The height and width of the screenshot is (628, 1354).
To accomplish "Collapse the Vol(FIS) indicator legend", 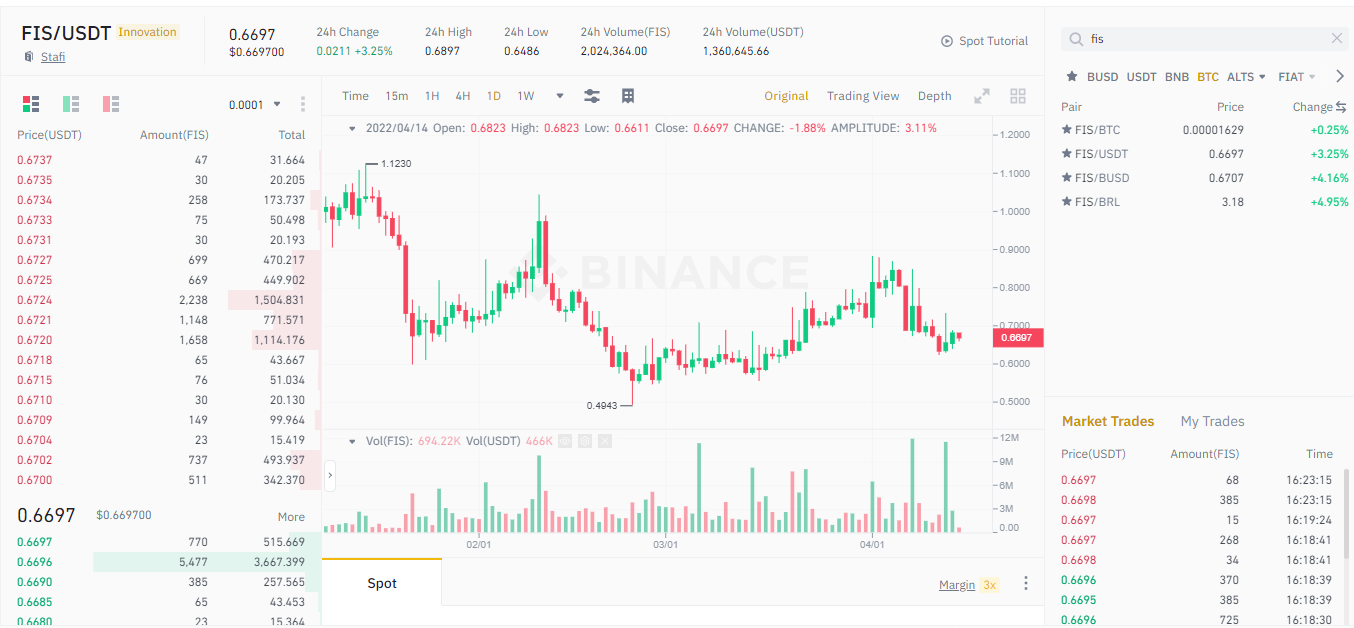I will point(352,441).
